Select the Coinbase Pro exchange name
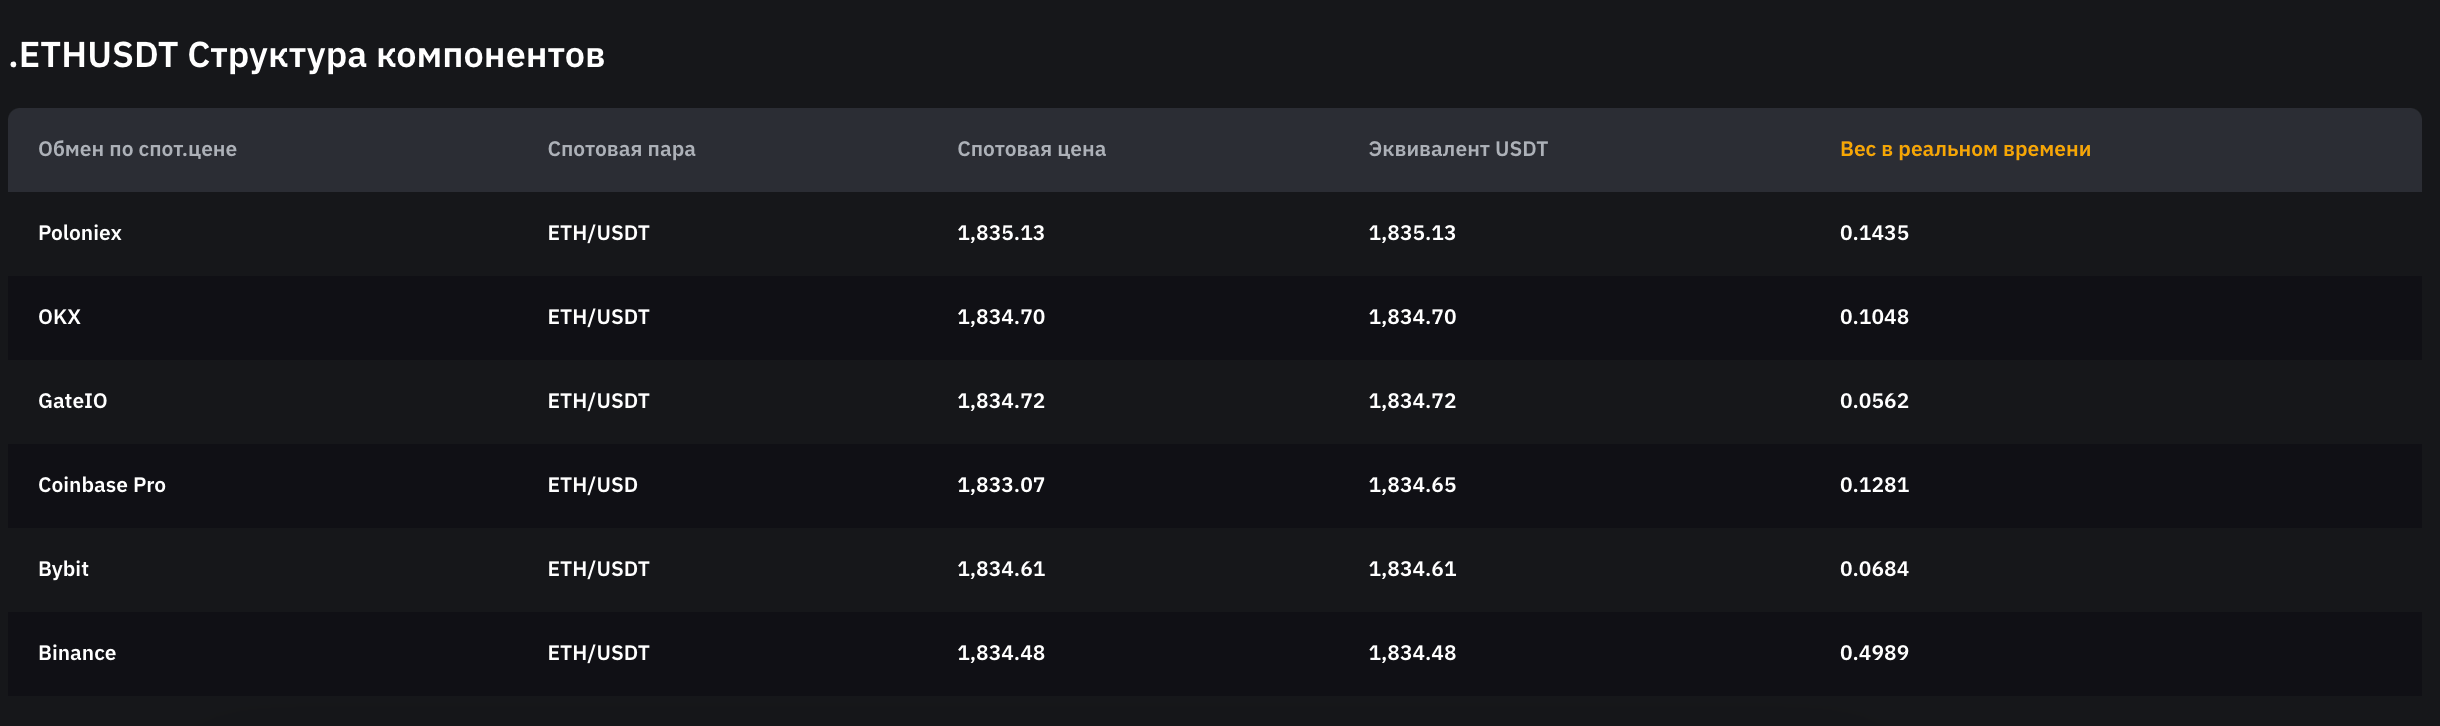 coord(102,485)
